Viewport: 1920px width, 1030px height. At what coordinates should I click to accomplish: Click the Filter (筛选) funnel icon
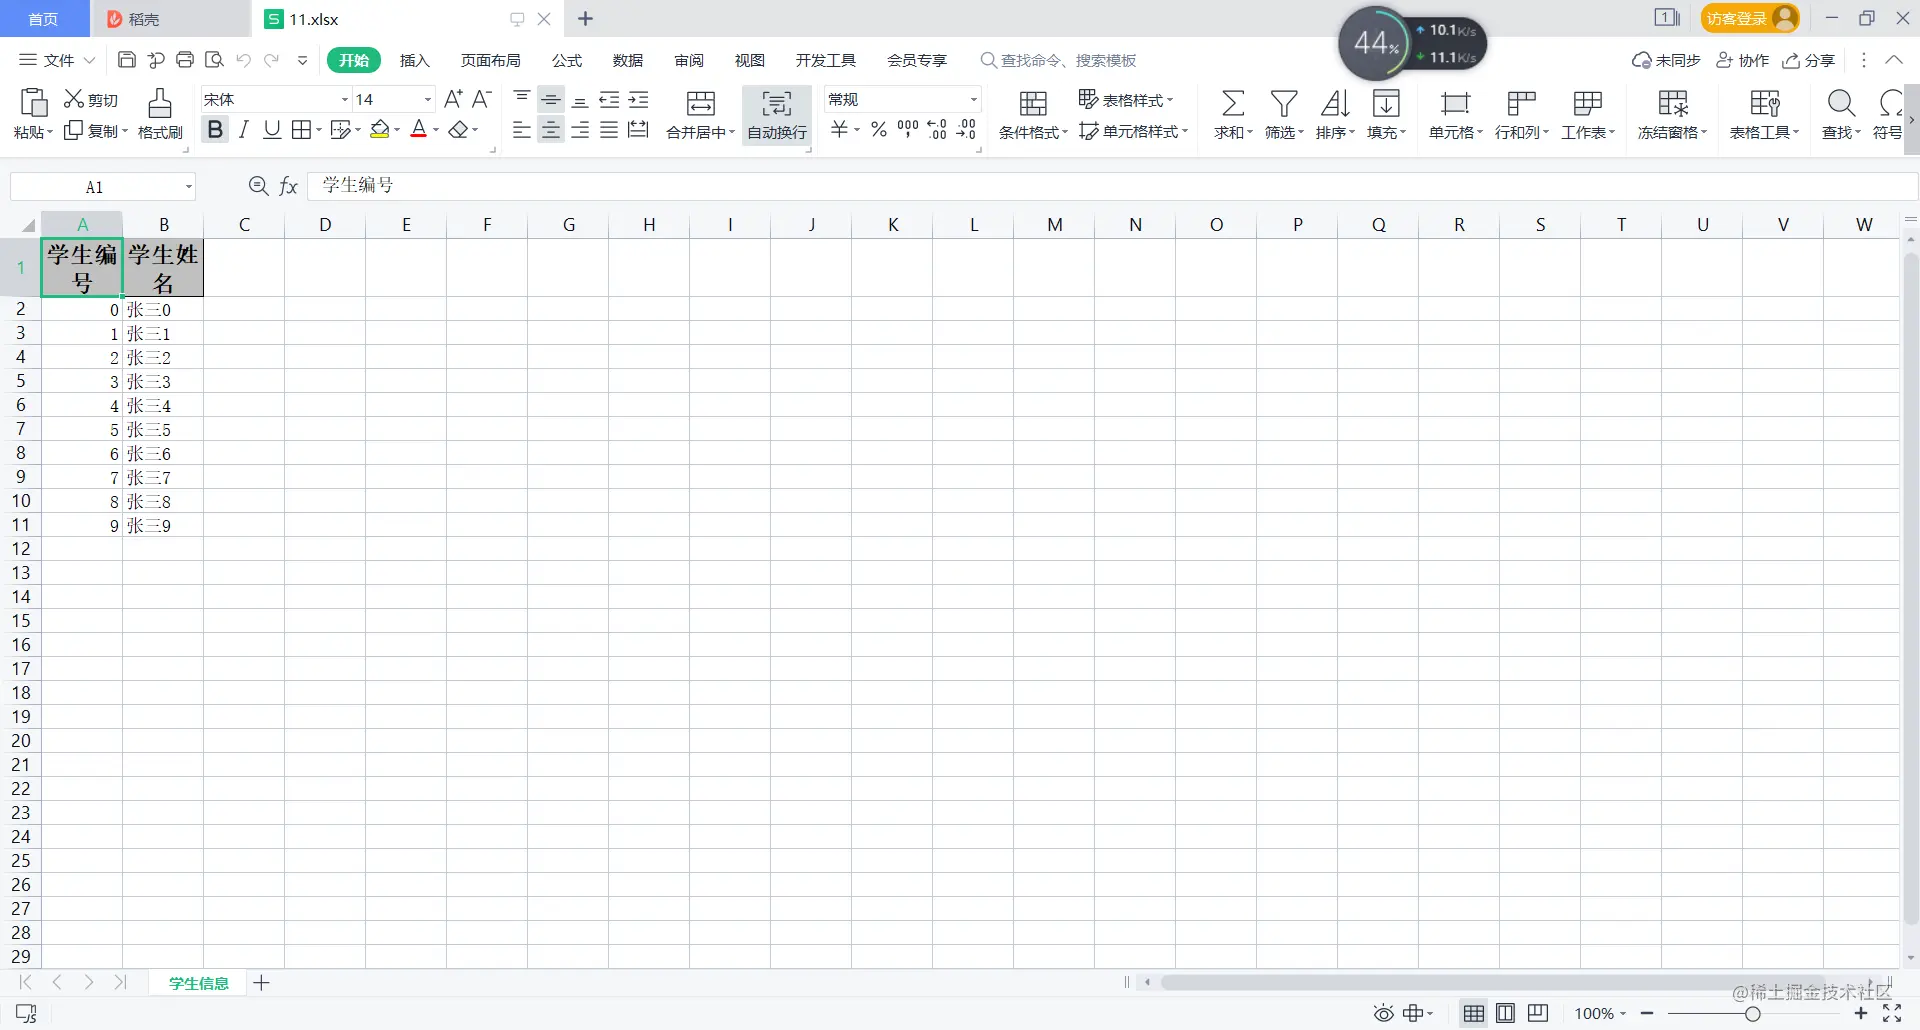[x=1284, y=104]
